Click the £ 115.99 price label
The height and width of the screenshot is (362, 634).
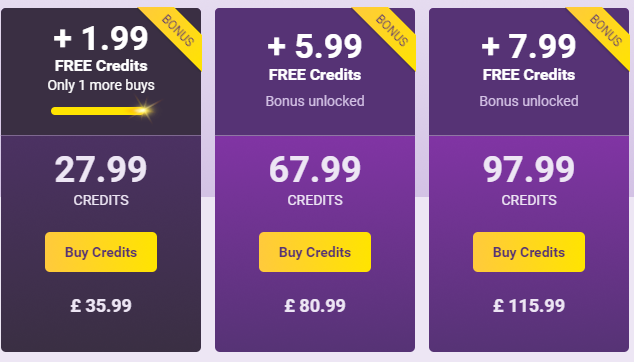tap(529, 305)
